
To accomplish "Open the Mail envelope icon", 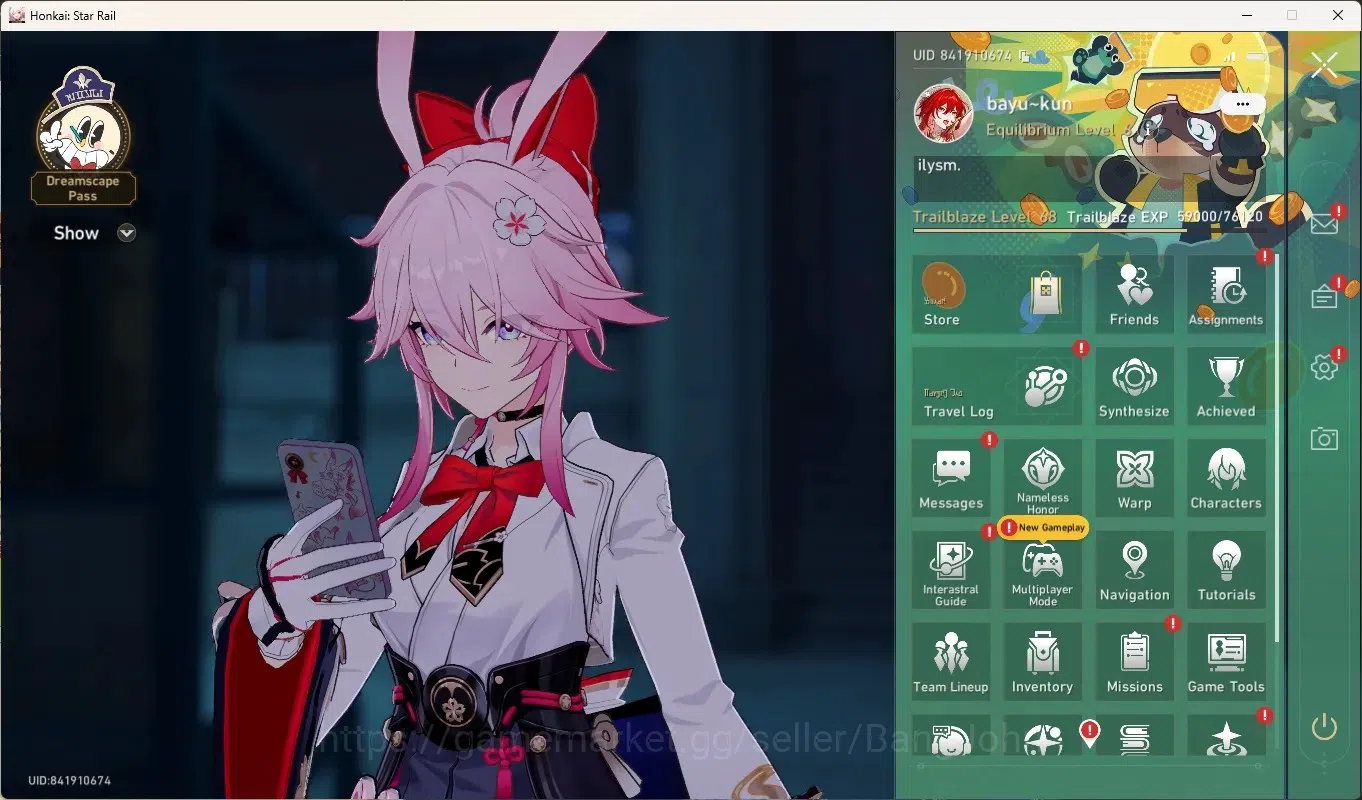I will [1324, 223].
